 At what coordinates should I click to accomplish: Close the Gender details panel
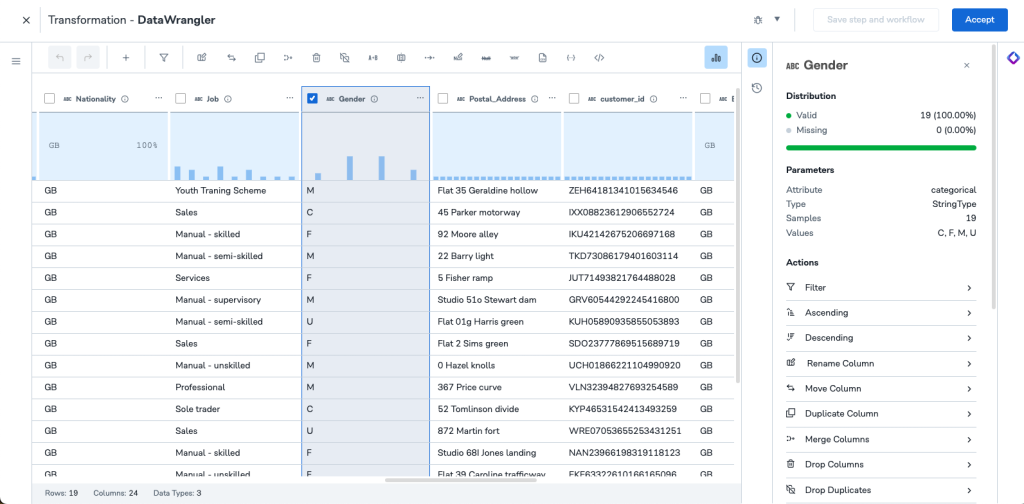point(966,65)
